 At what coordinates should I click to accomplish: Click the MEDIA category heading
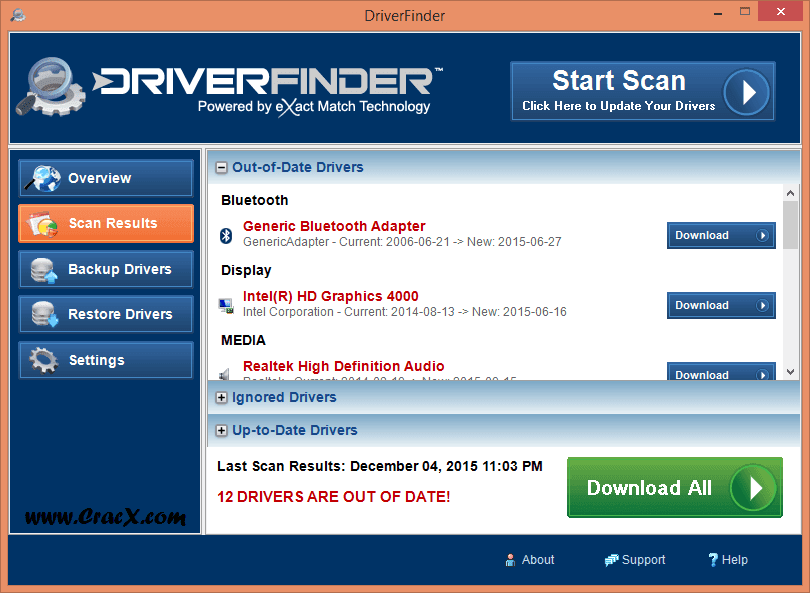243,340
